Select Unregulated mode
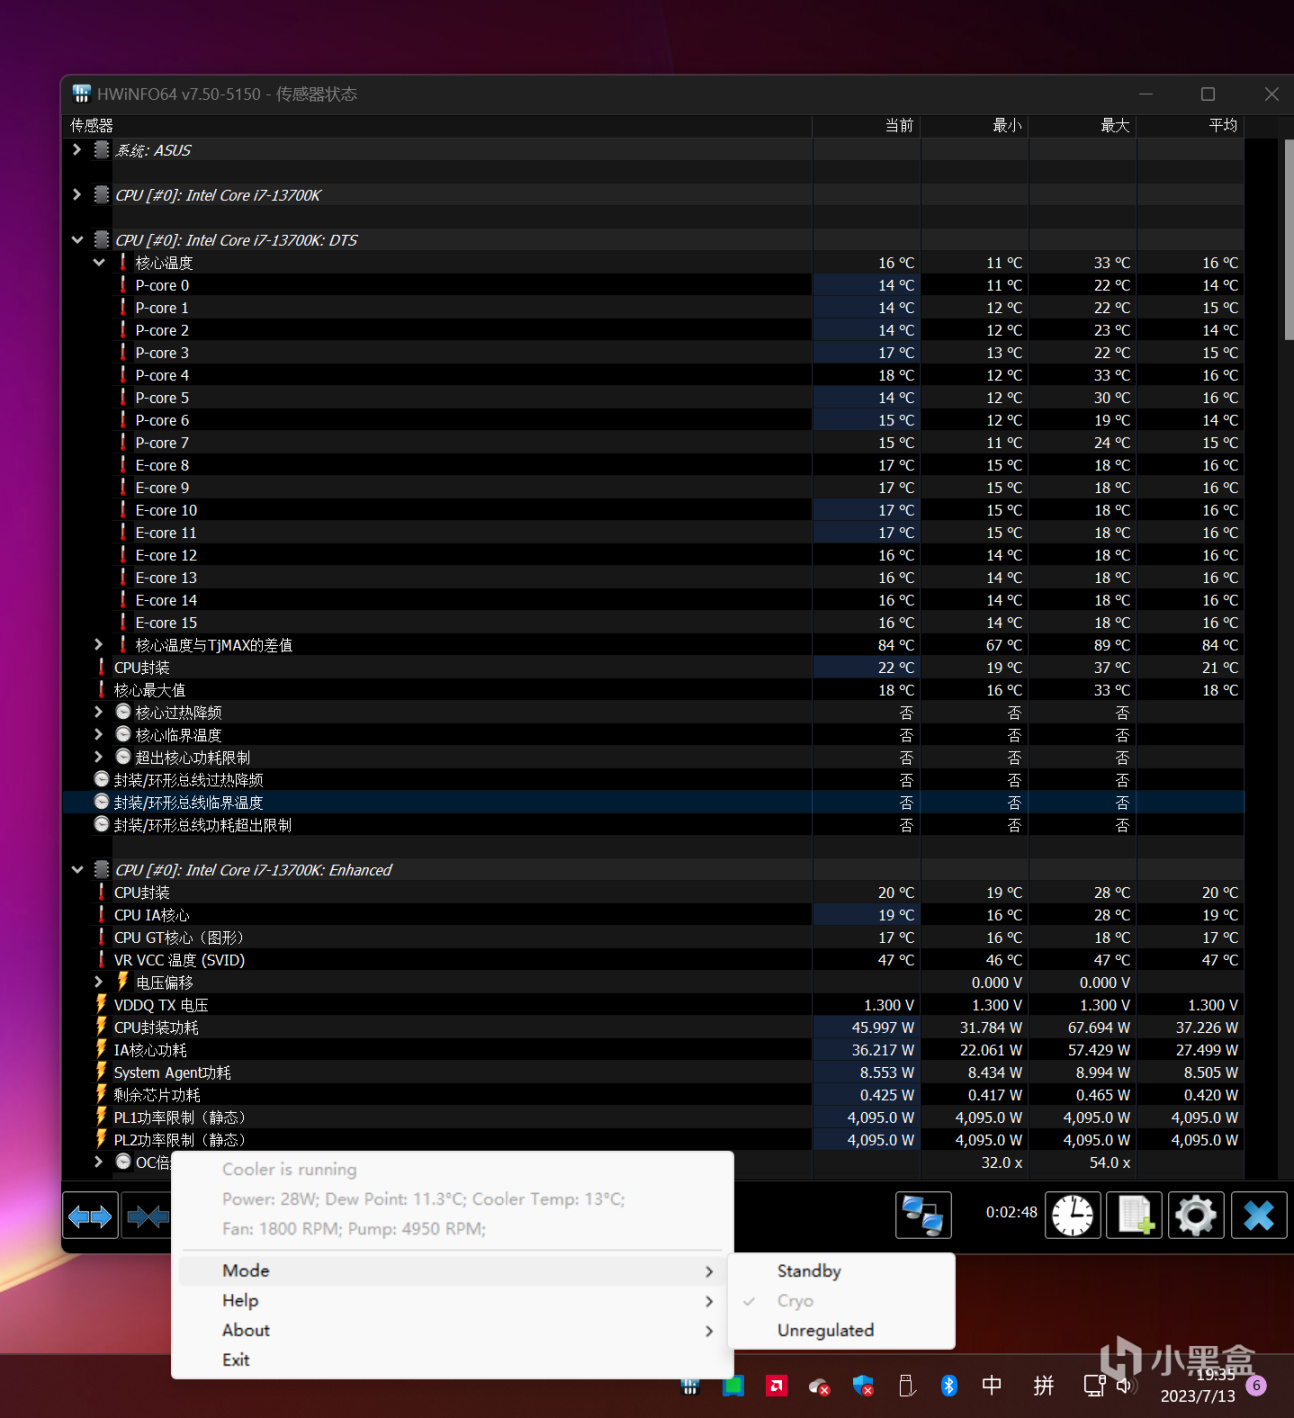 pyautogui.click(x=841, y=1331)
